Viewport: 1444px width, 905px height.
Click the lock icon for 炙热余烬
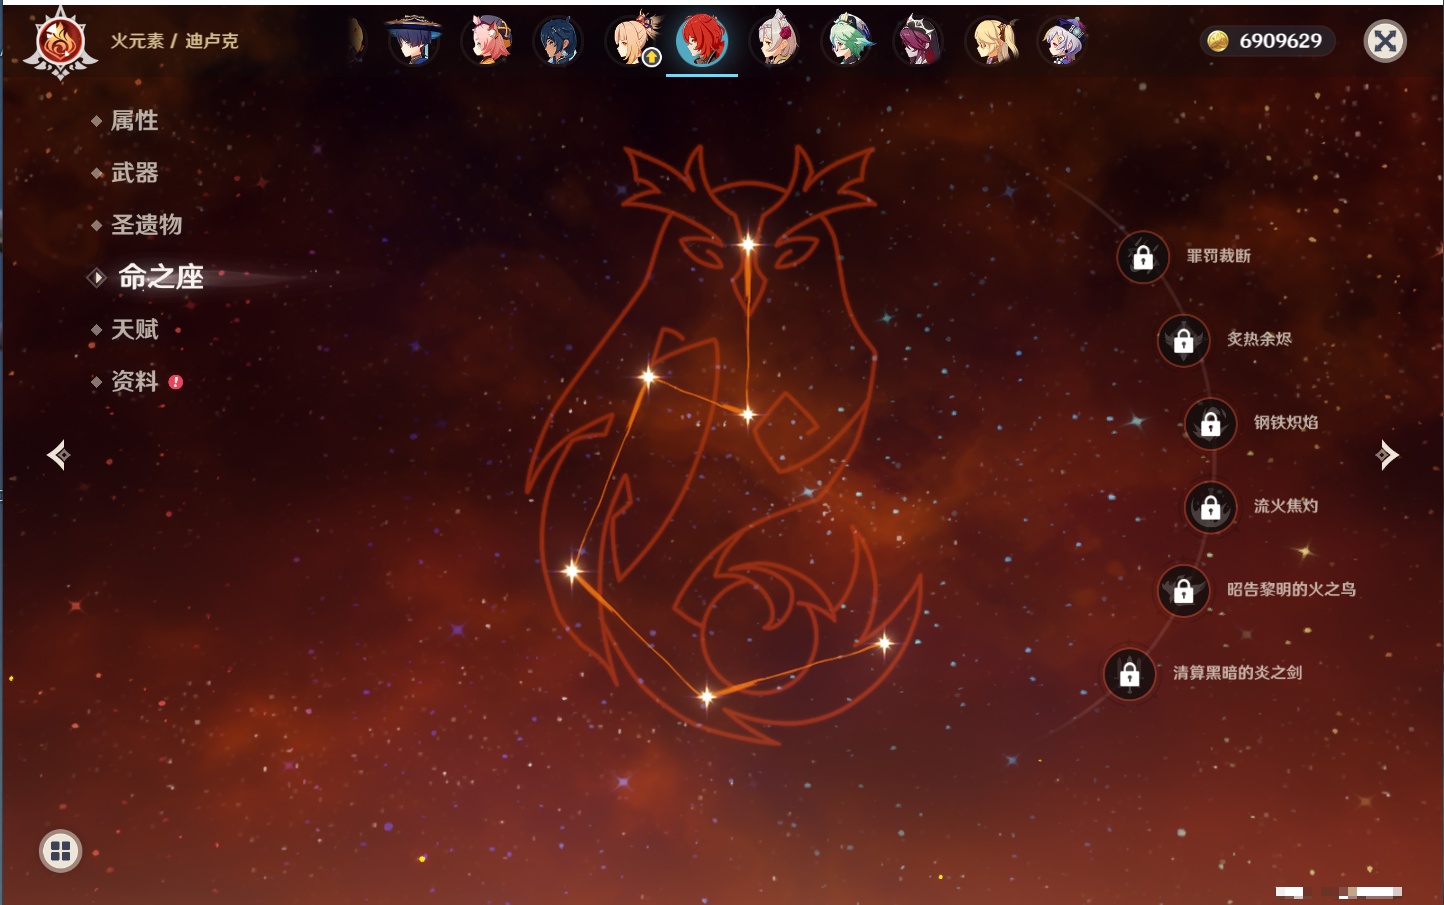click(x=1184, y=341)
